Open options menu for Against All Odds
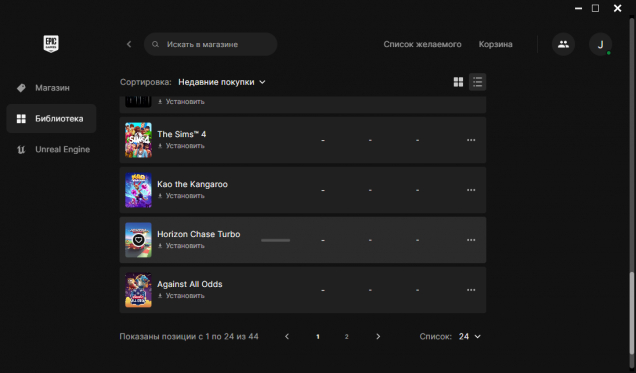The width and height of the screenshot is (636, 373). click(x=471, y=290)
